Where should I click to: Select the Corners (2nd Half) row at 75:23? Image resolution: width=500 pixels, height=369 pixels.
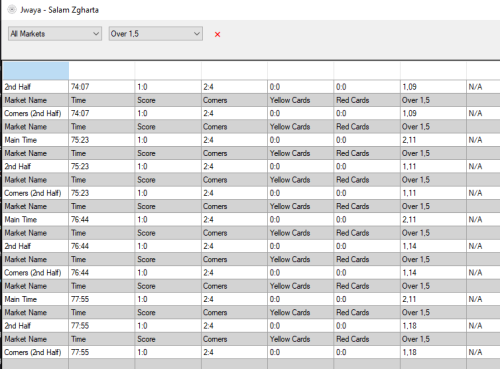(x=251, y=193)
